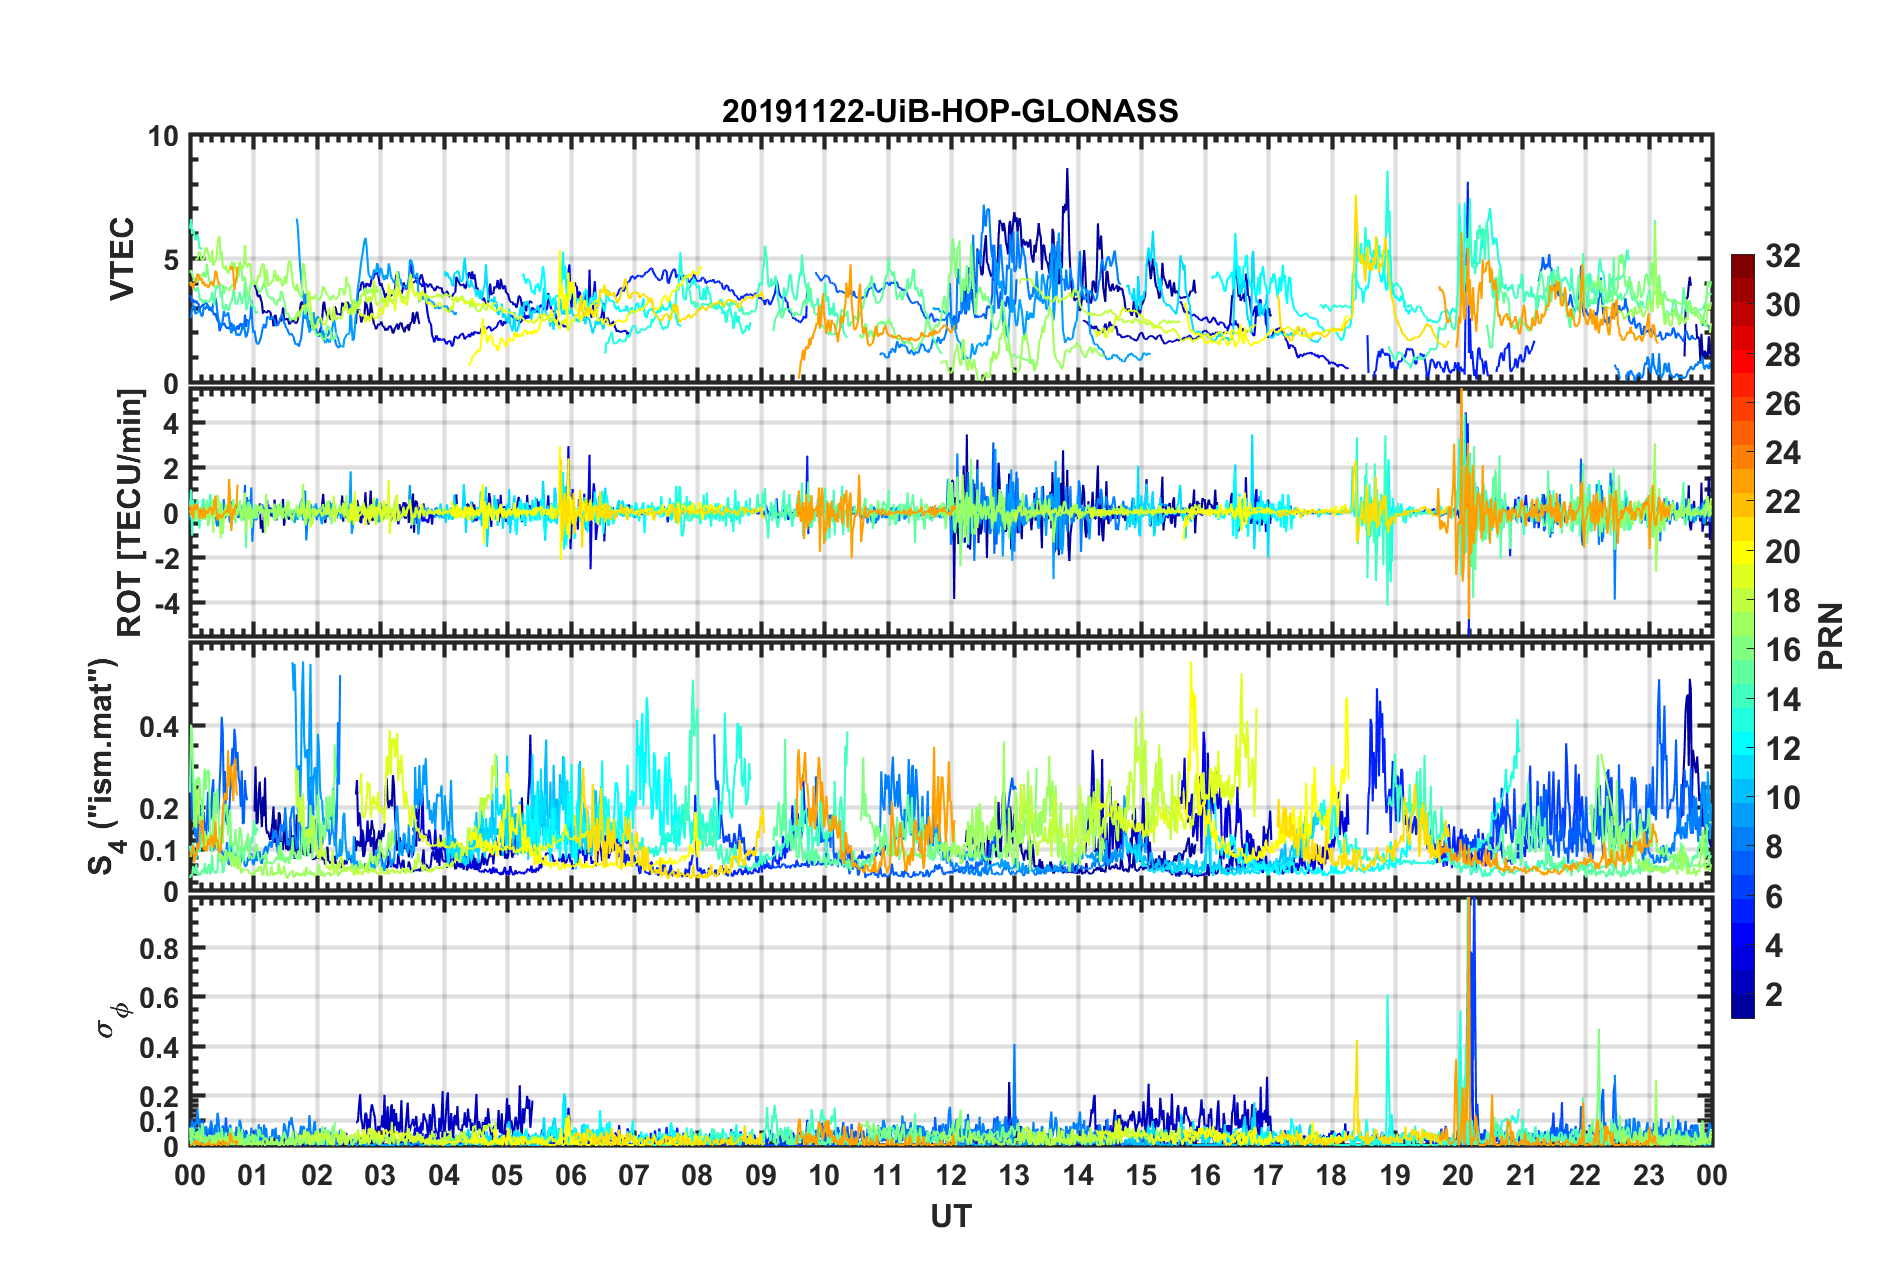Click the VTEC axis tick label 10

164,136
